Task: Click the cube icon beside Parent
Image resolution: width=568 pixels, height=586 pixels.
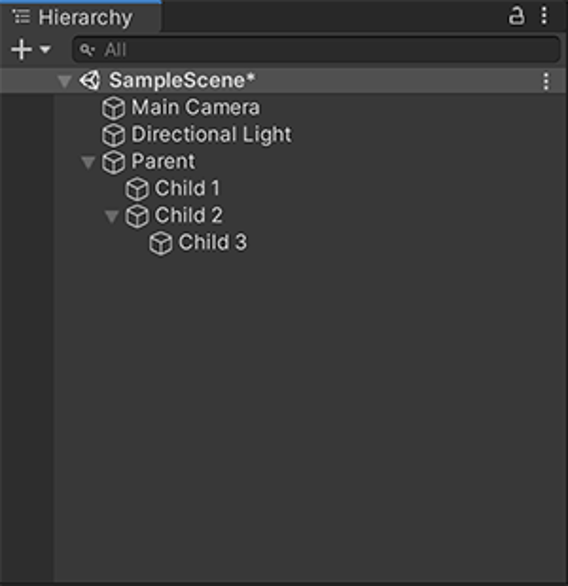Action: click(114, 162)
